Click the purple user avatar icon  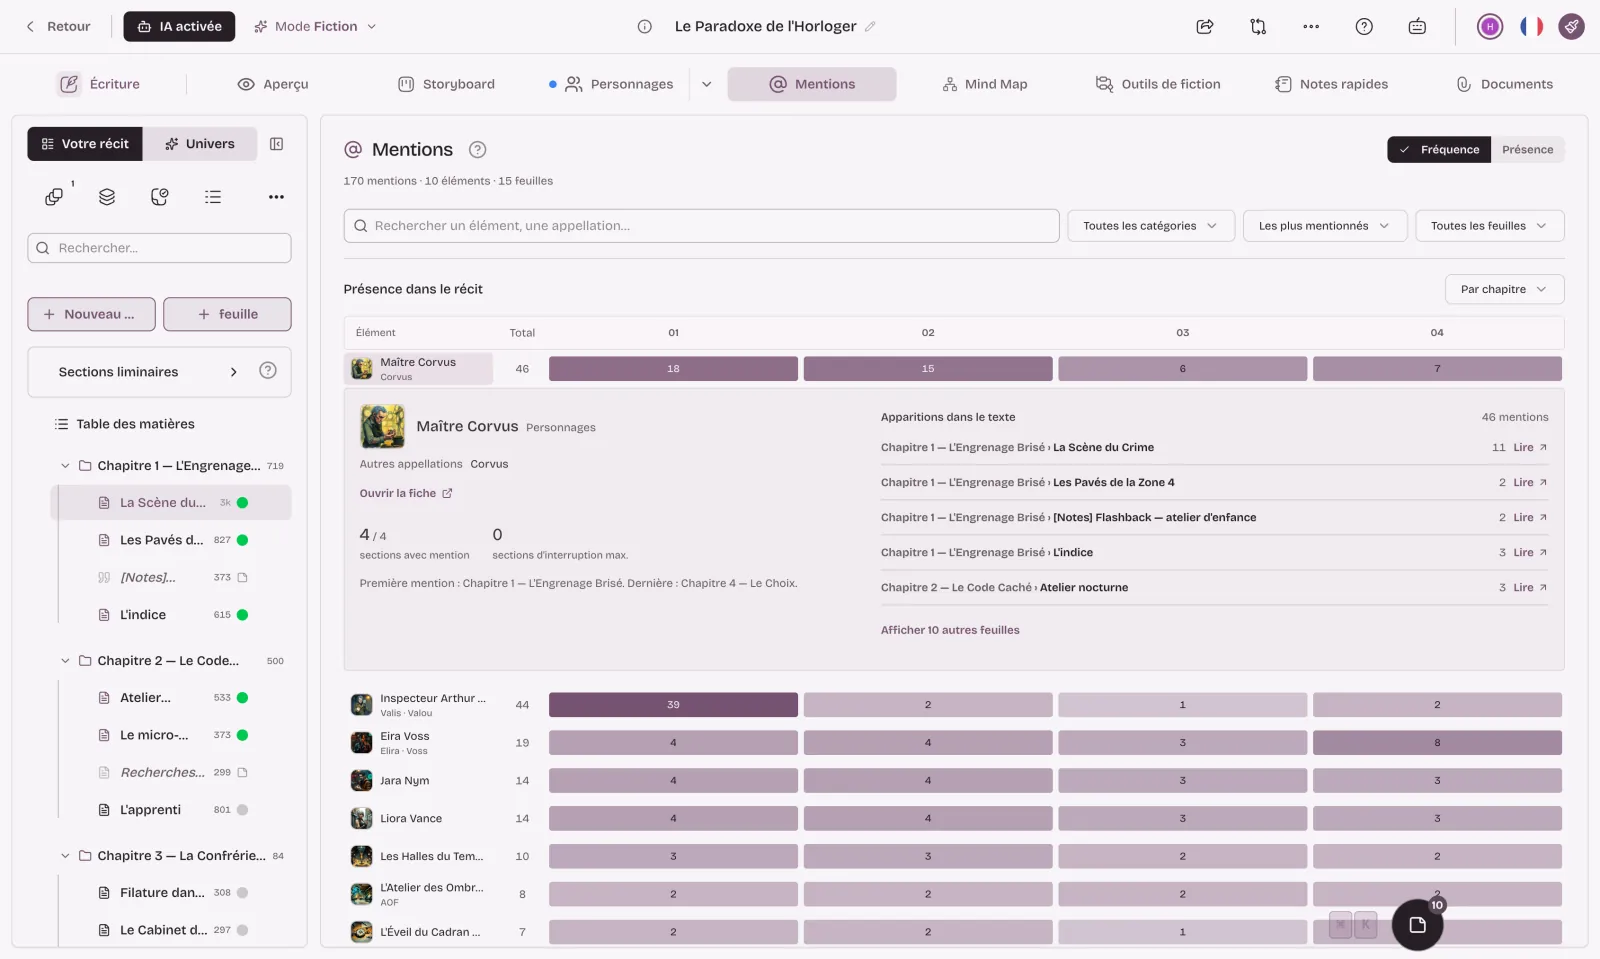(x=1490, y=27)
